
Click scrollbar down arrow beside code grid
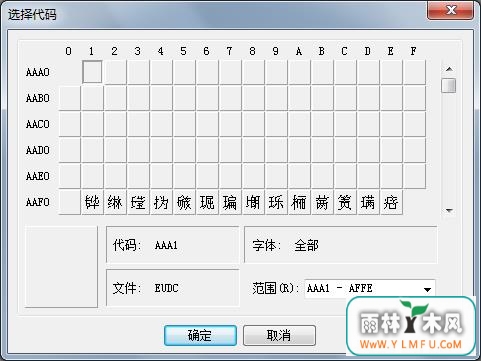click(x=449, y=210)
